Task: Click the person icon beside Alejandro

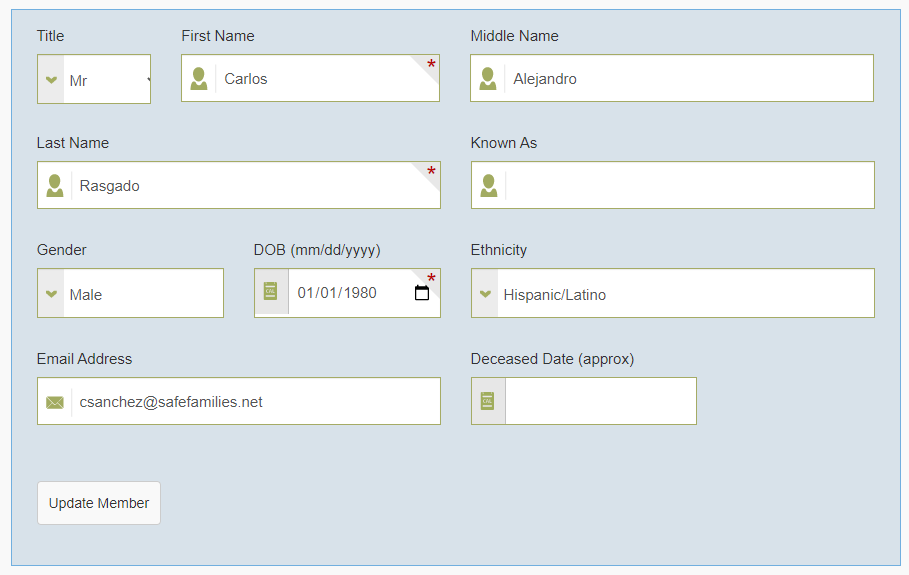Action: 488,78
